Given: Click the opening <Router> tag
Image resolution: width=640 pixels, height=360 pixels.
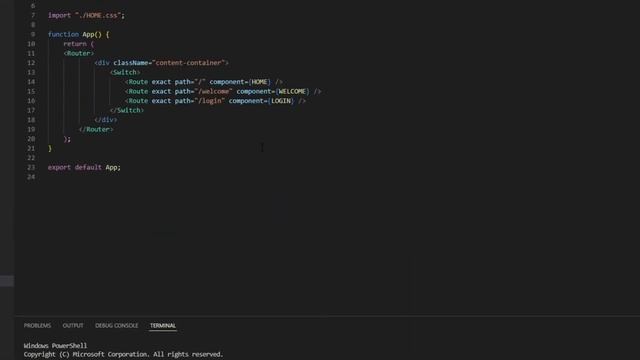Looking at the screenshot, I should click(x=78, y=53).
